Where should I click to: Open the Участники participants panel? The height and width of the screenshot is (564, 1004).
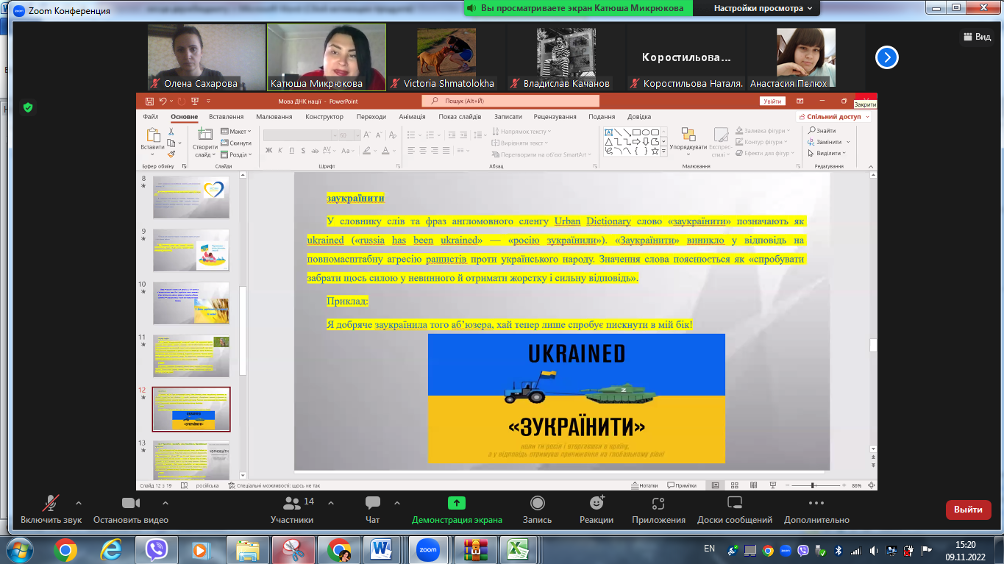click(x=292, y=508)
